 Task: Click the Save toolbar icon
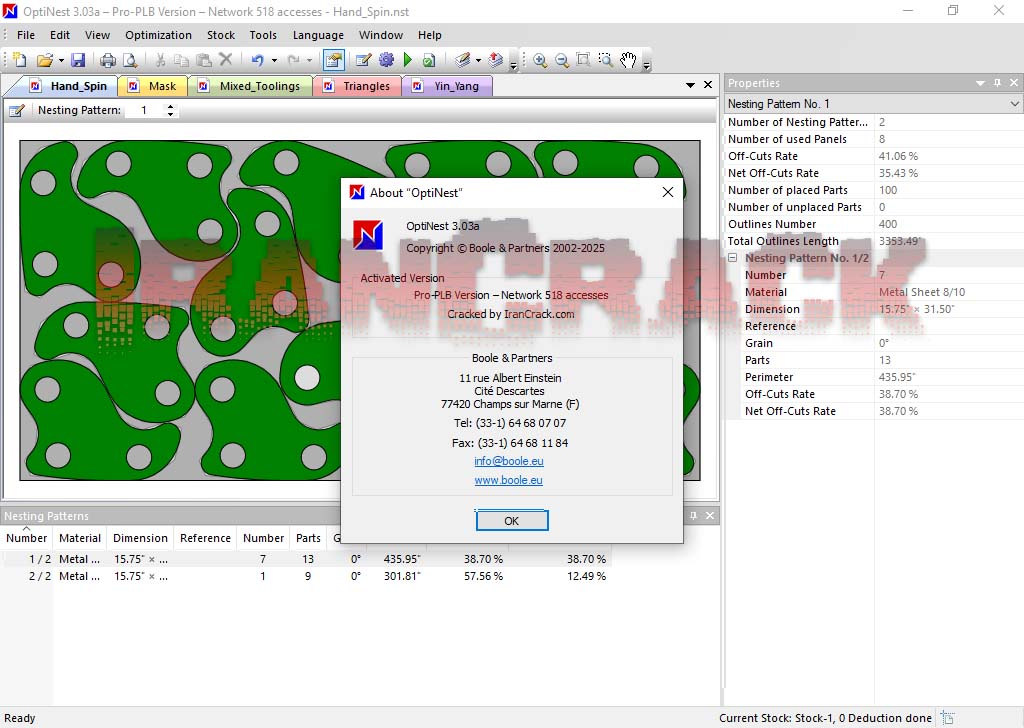(78, 61)
